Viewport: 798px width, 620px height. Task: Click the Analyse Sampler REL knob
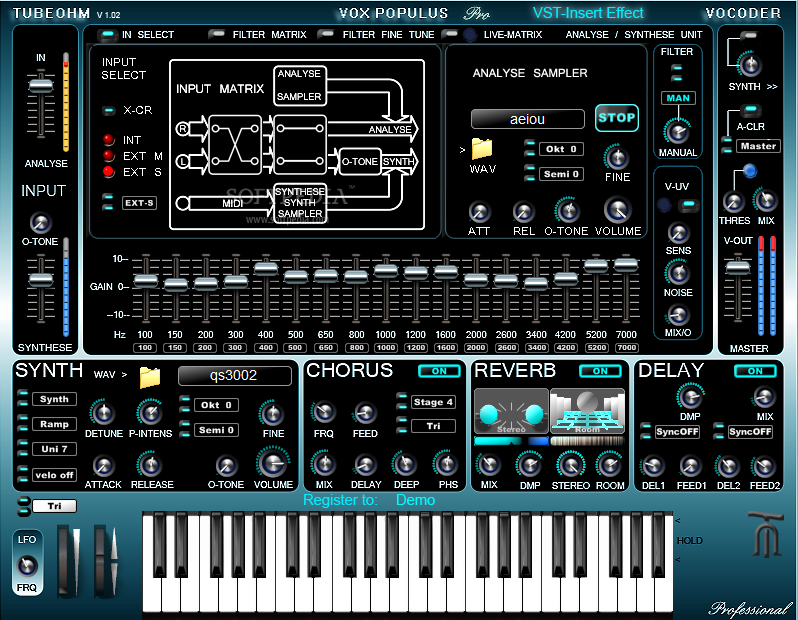[x=523, y=212]
